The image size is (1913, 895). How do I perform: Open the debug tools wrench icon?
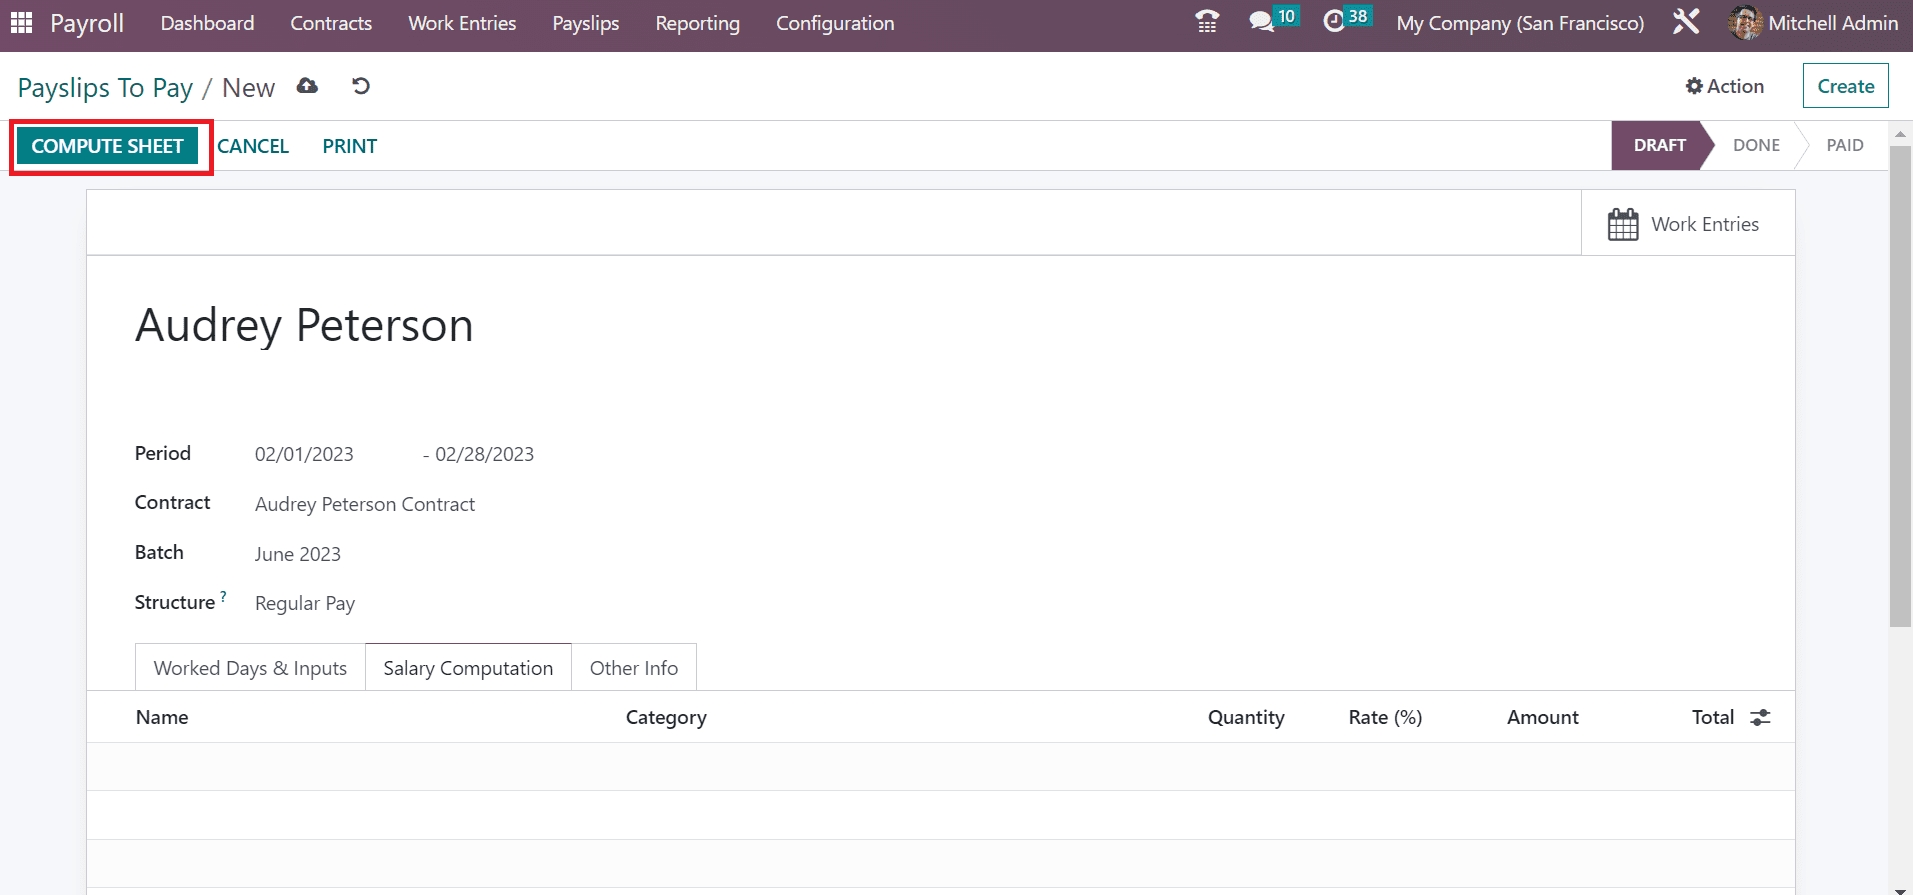pos(1686,22)
